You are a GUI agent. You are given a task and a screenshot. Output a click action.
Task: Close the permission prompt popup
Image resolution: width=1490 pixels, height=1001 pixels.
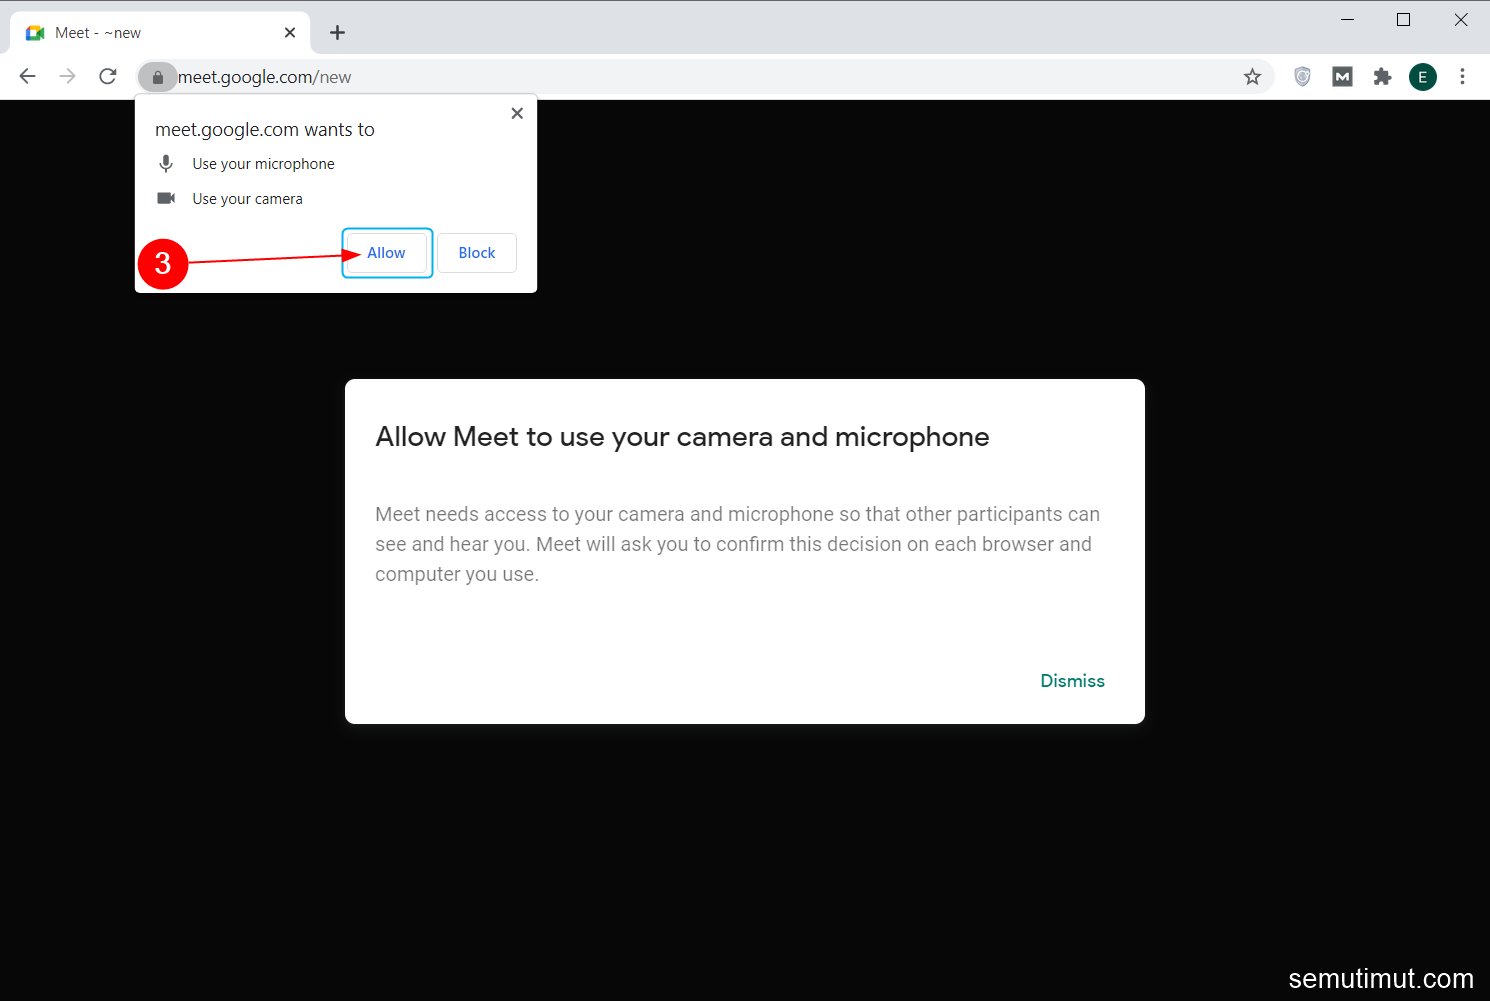point(517,113)
